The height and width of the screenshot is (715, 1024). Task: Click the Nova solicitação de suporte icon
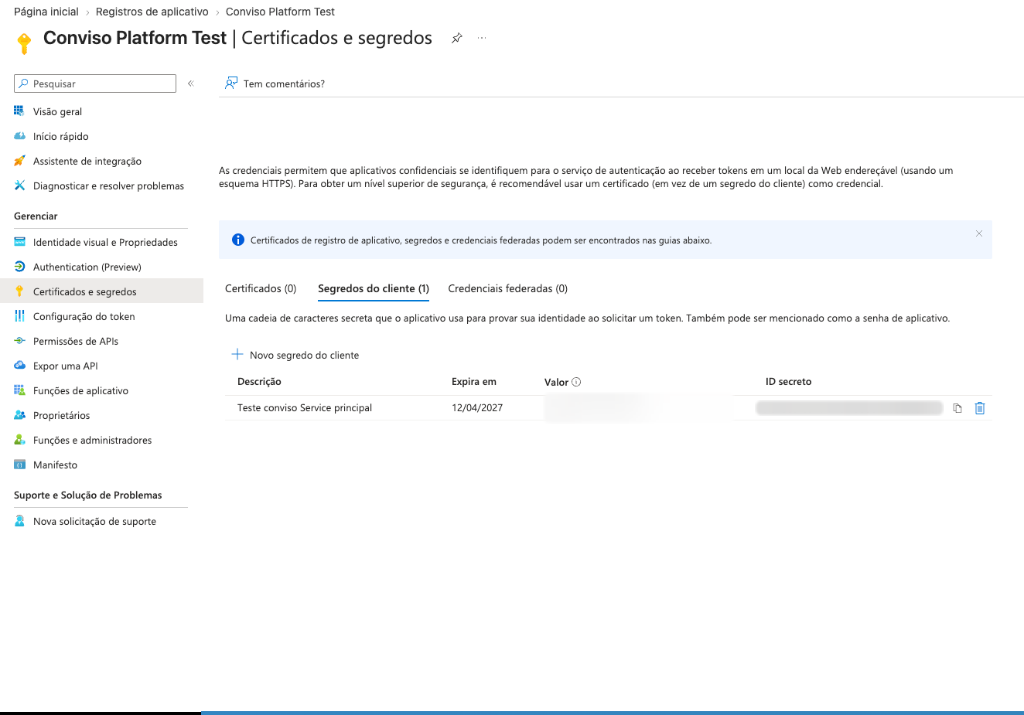tap(20, 521)
